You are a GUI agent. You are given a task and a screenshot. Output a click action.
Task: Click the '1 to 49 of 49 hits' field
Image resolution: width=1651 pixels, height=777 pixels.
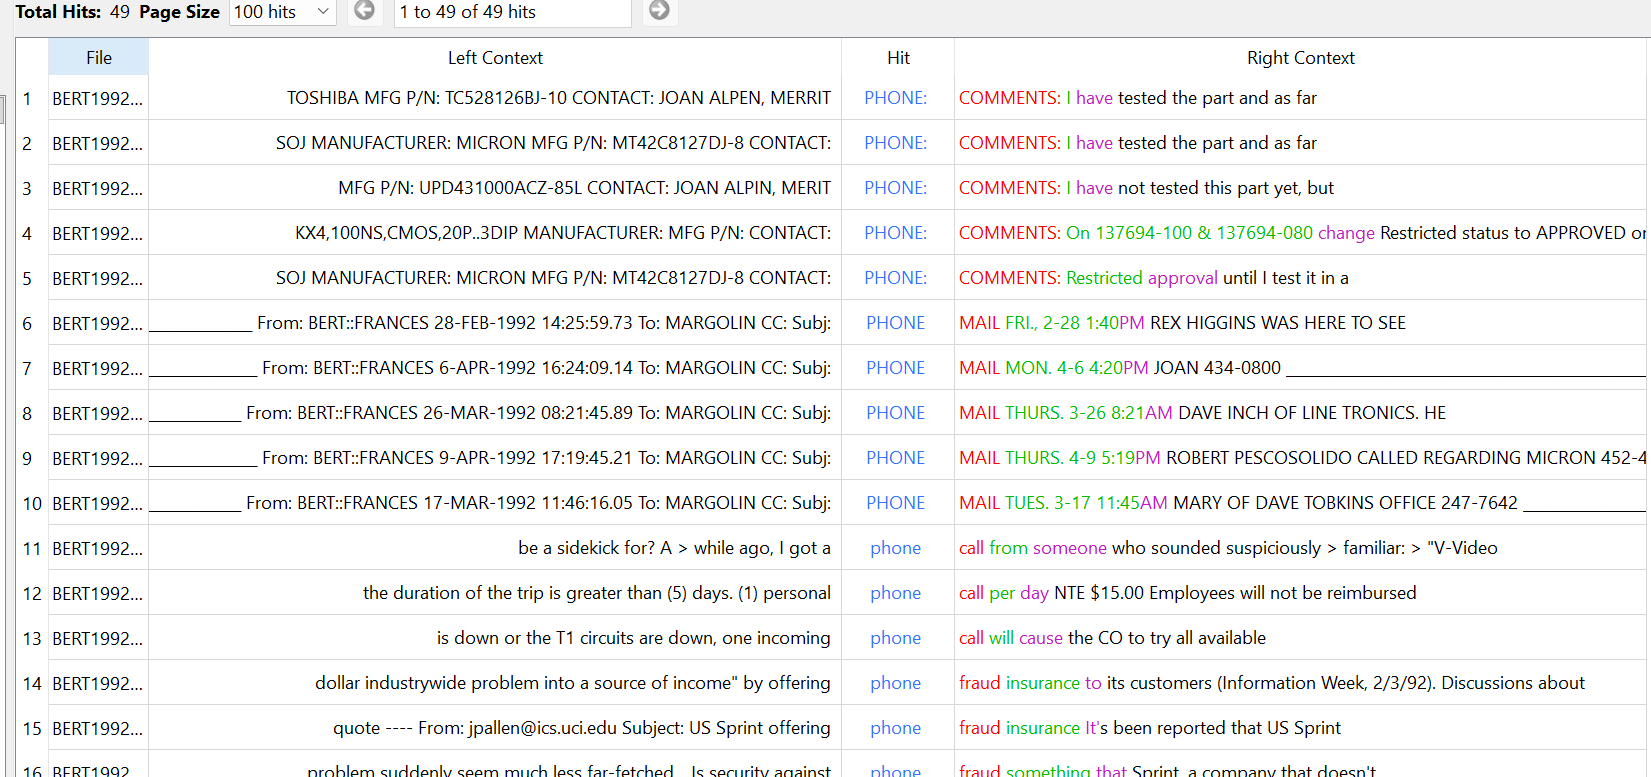pyautogui.click(x=512, y=12)
